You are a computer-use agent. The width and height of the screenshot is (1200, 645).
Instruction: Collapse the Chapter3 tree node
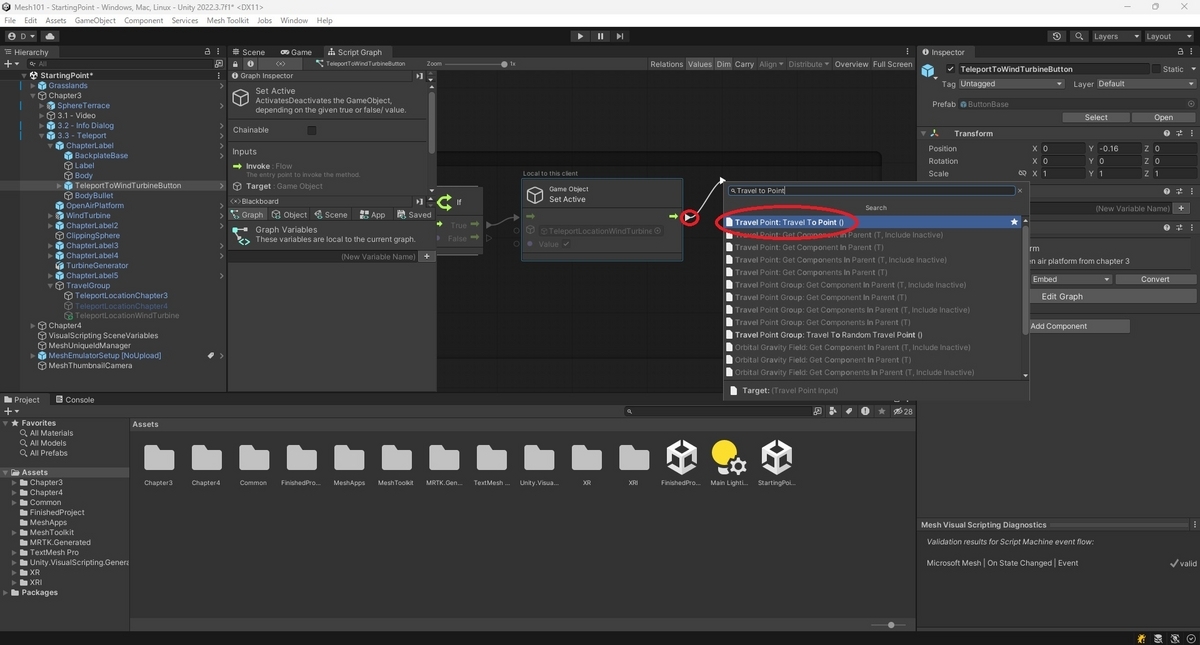[x=32, y=96]
